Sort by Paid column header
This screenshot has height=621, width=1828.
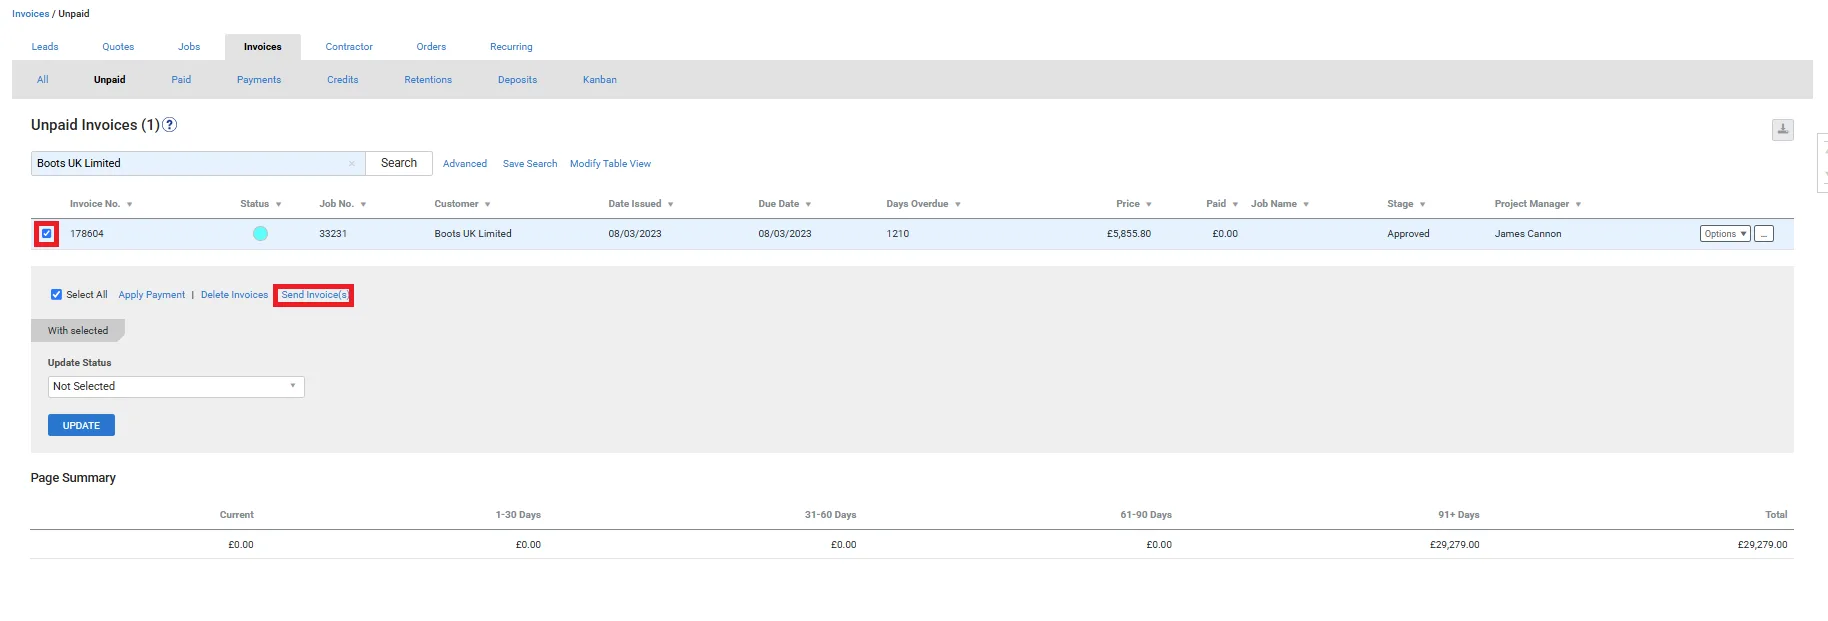(1222, 204)
